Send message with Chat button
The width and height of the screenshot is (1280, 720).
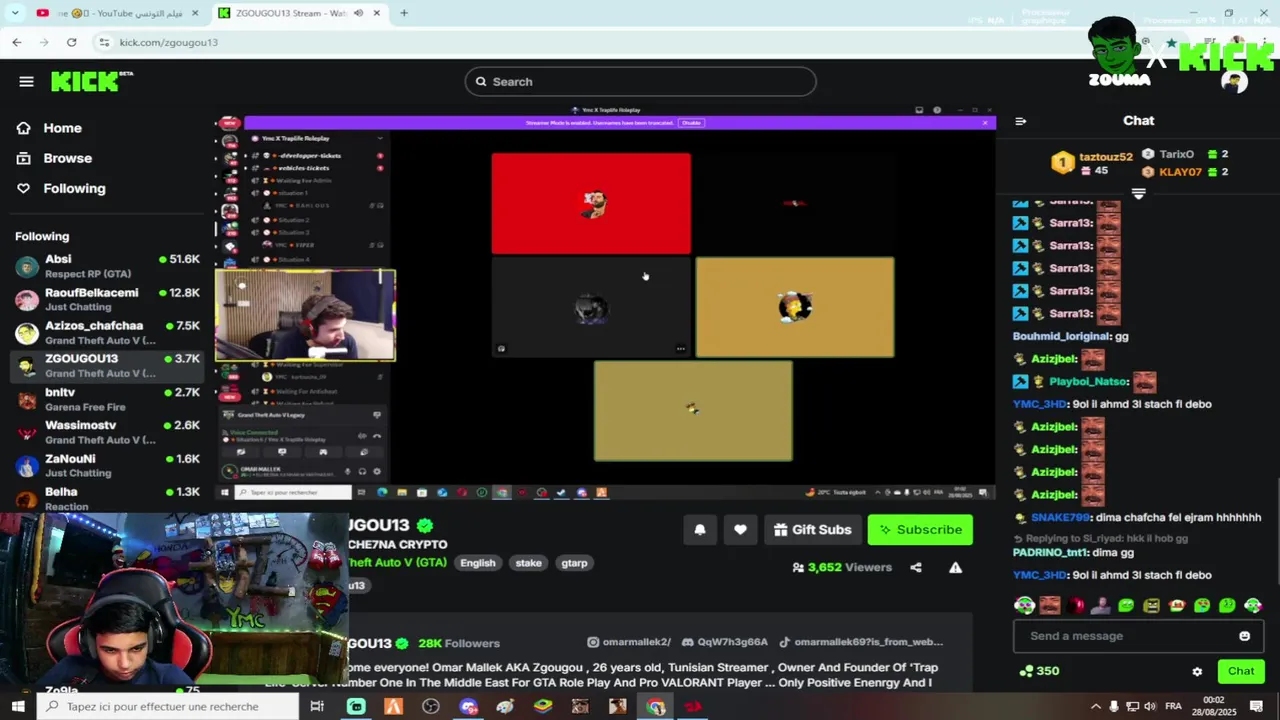click(1241, 671)
